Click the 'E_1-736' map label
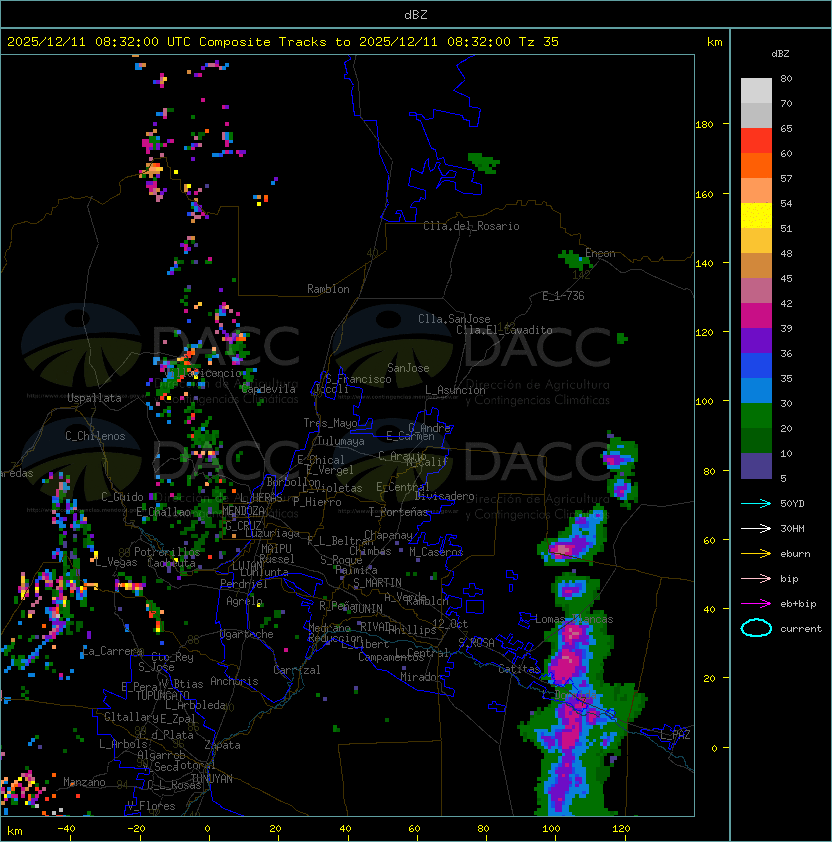The image size is (832, 842). [x=563, y=296]
